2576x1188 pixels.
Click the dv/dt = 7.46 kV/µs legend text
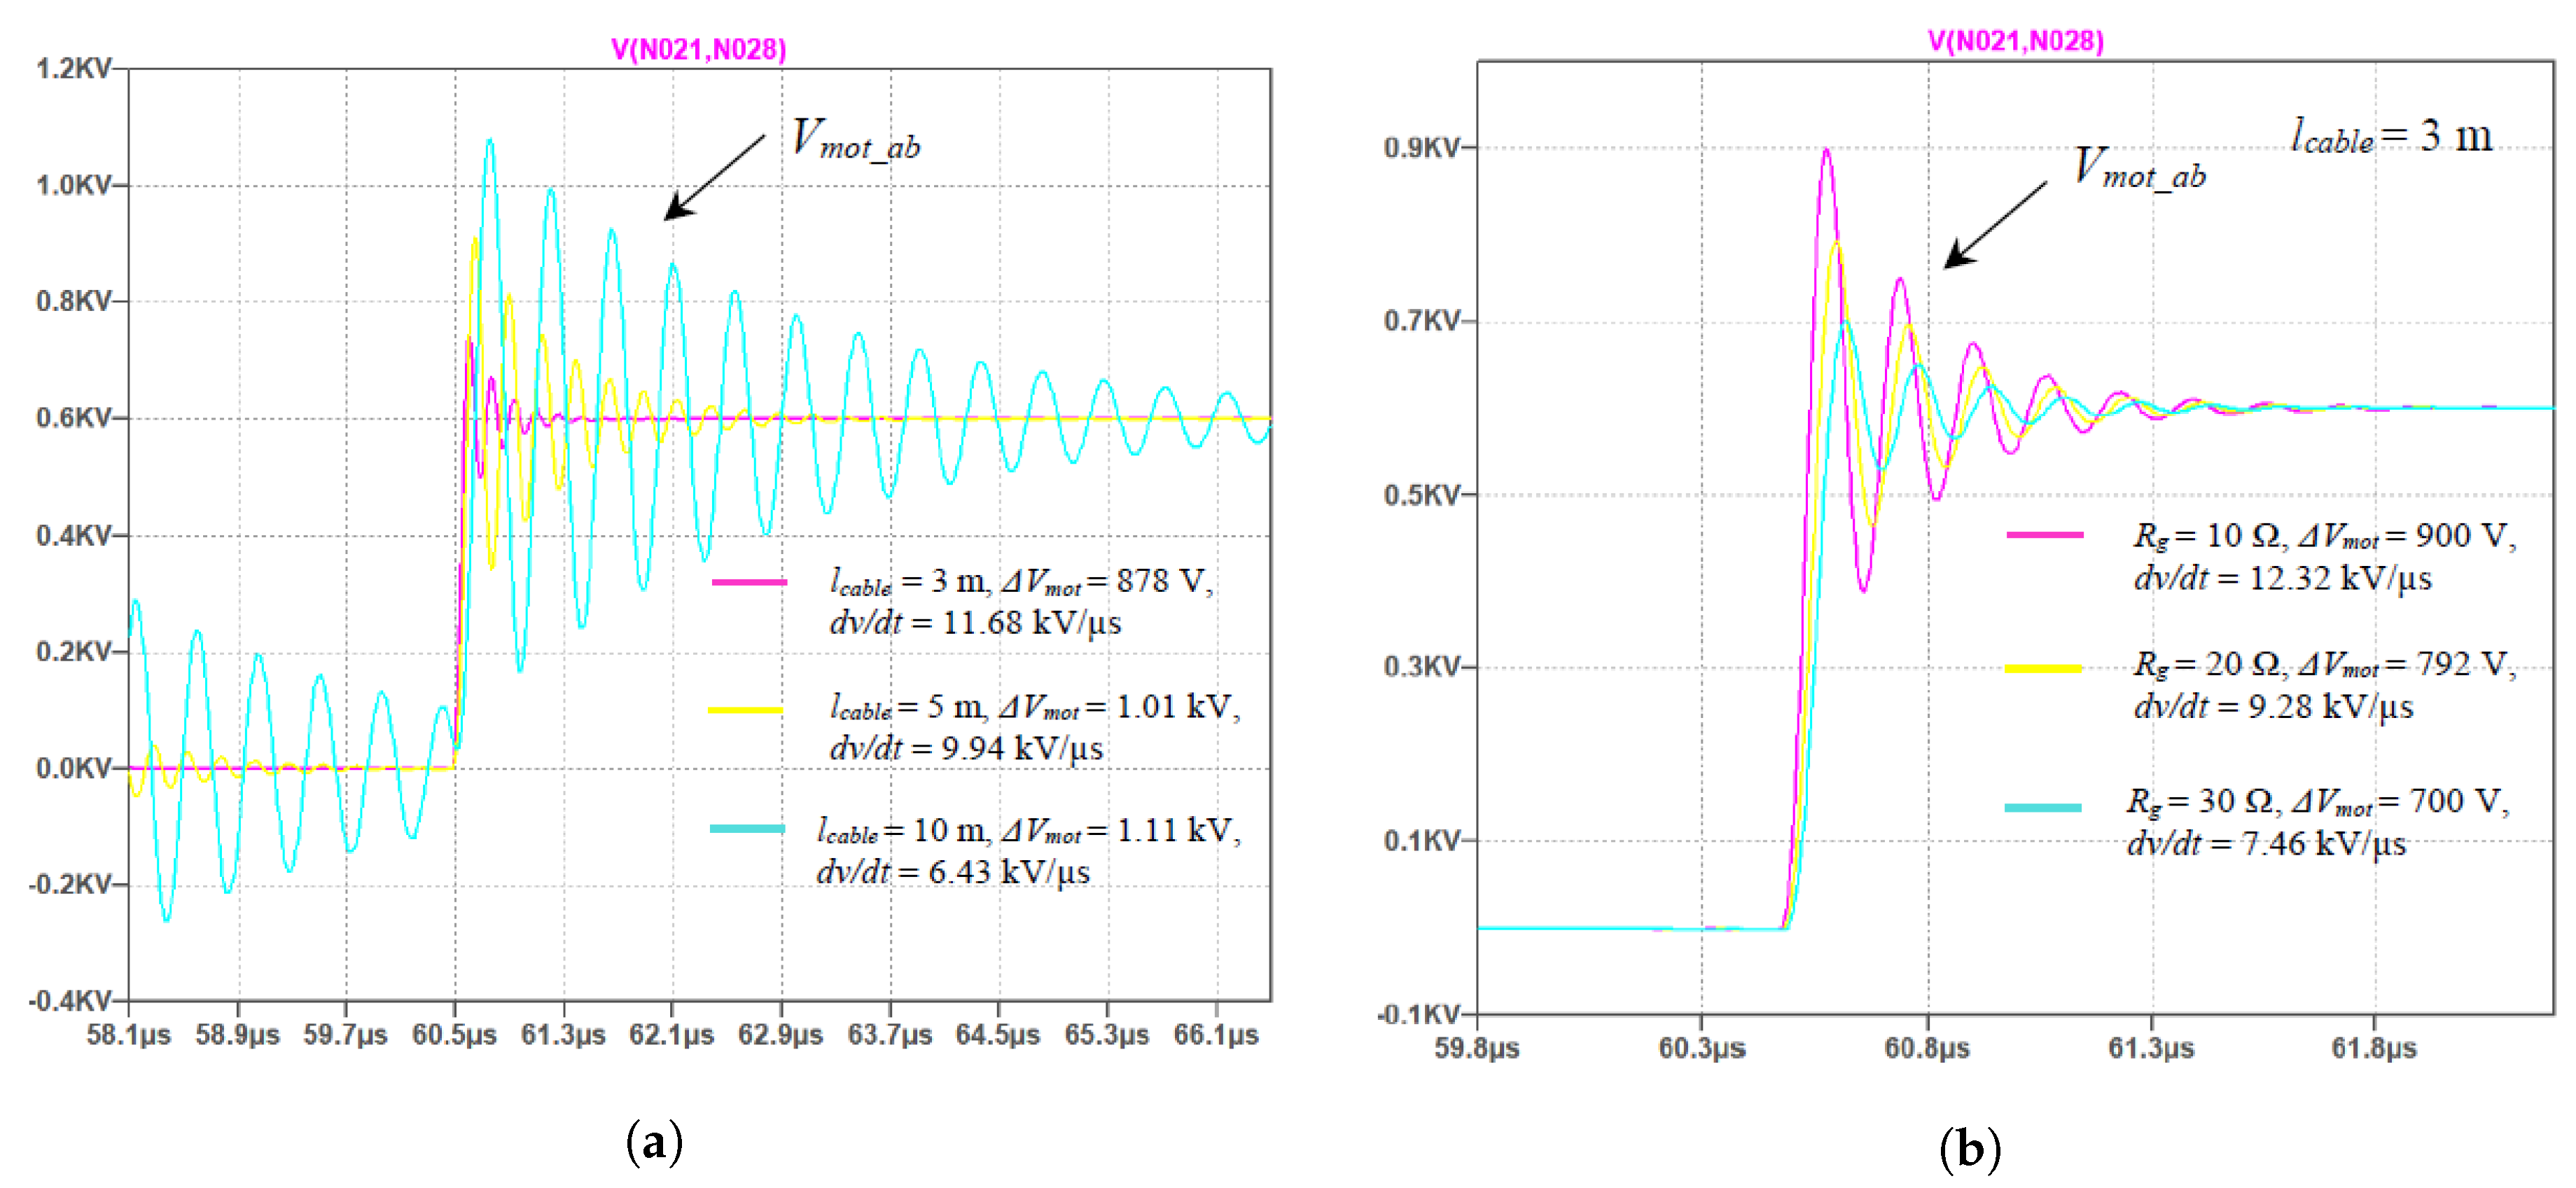pos(2266,844)
